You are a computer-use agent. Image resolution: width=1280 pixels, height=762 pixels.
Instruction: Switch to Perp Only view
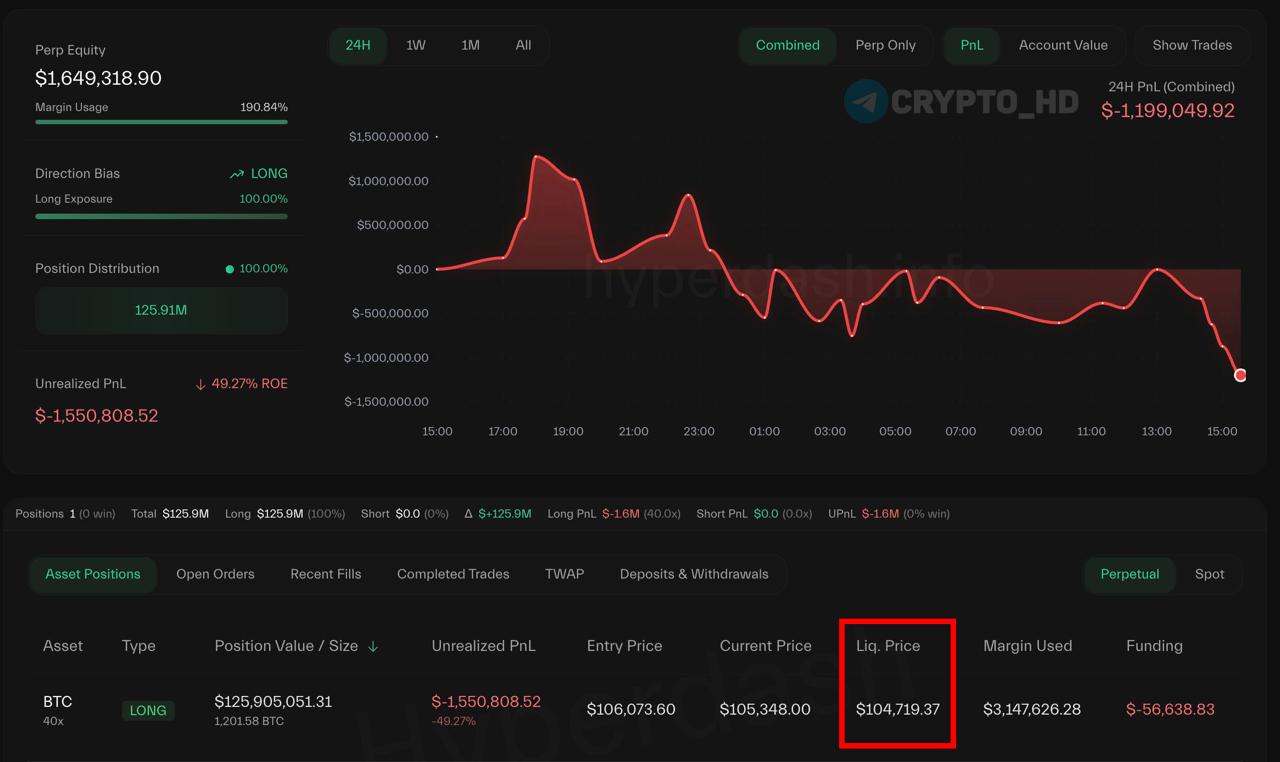pyautogui.click(x=885, y=45)
